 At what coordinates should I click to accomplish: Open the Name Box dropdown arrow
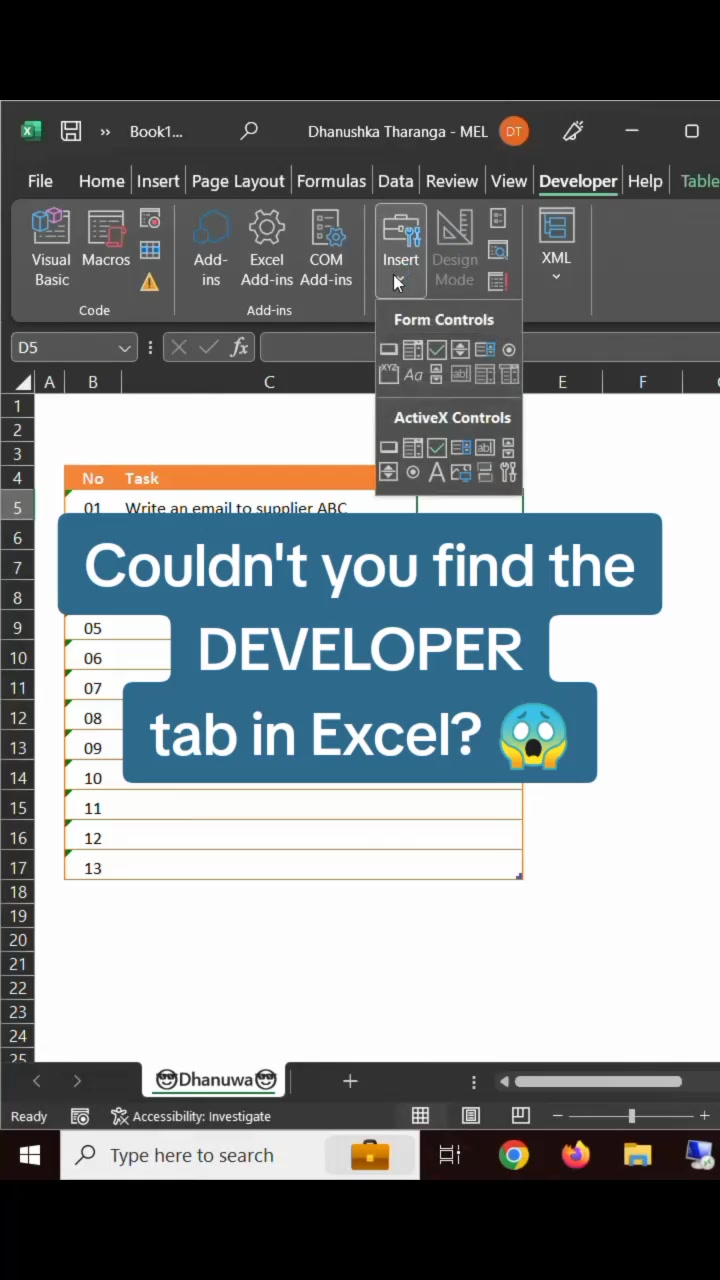pyautogui.click(x=124, y=348)
